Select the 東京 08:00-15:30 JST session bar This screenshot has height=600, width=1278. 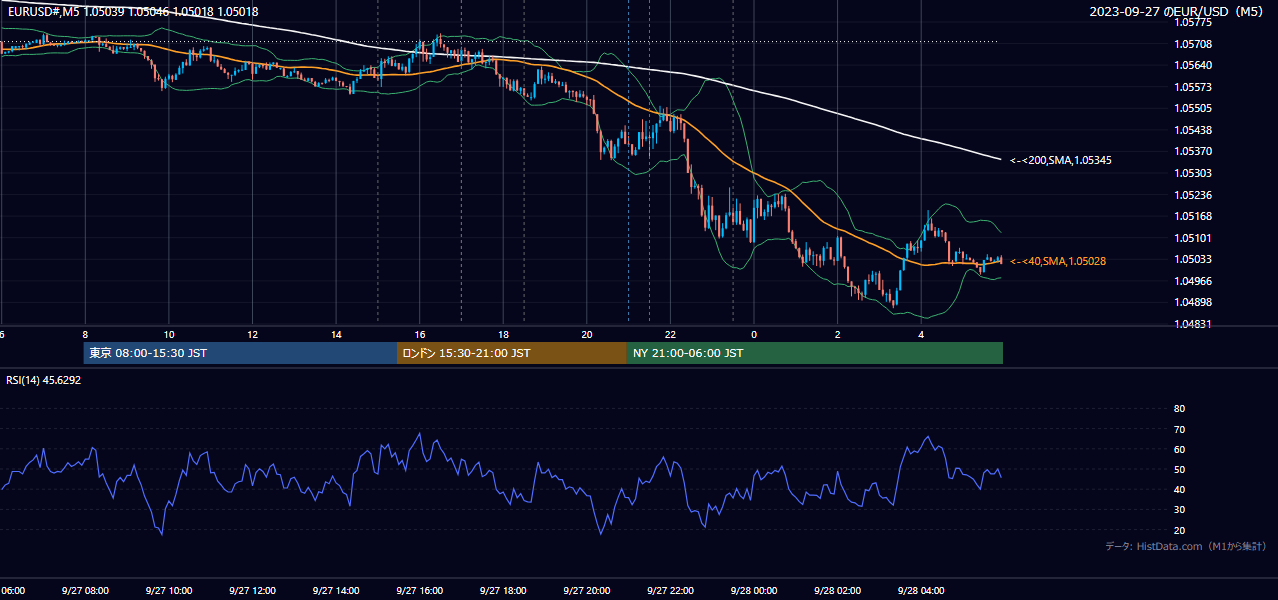click(x=240, y=353)
